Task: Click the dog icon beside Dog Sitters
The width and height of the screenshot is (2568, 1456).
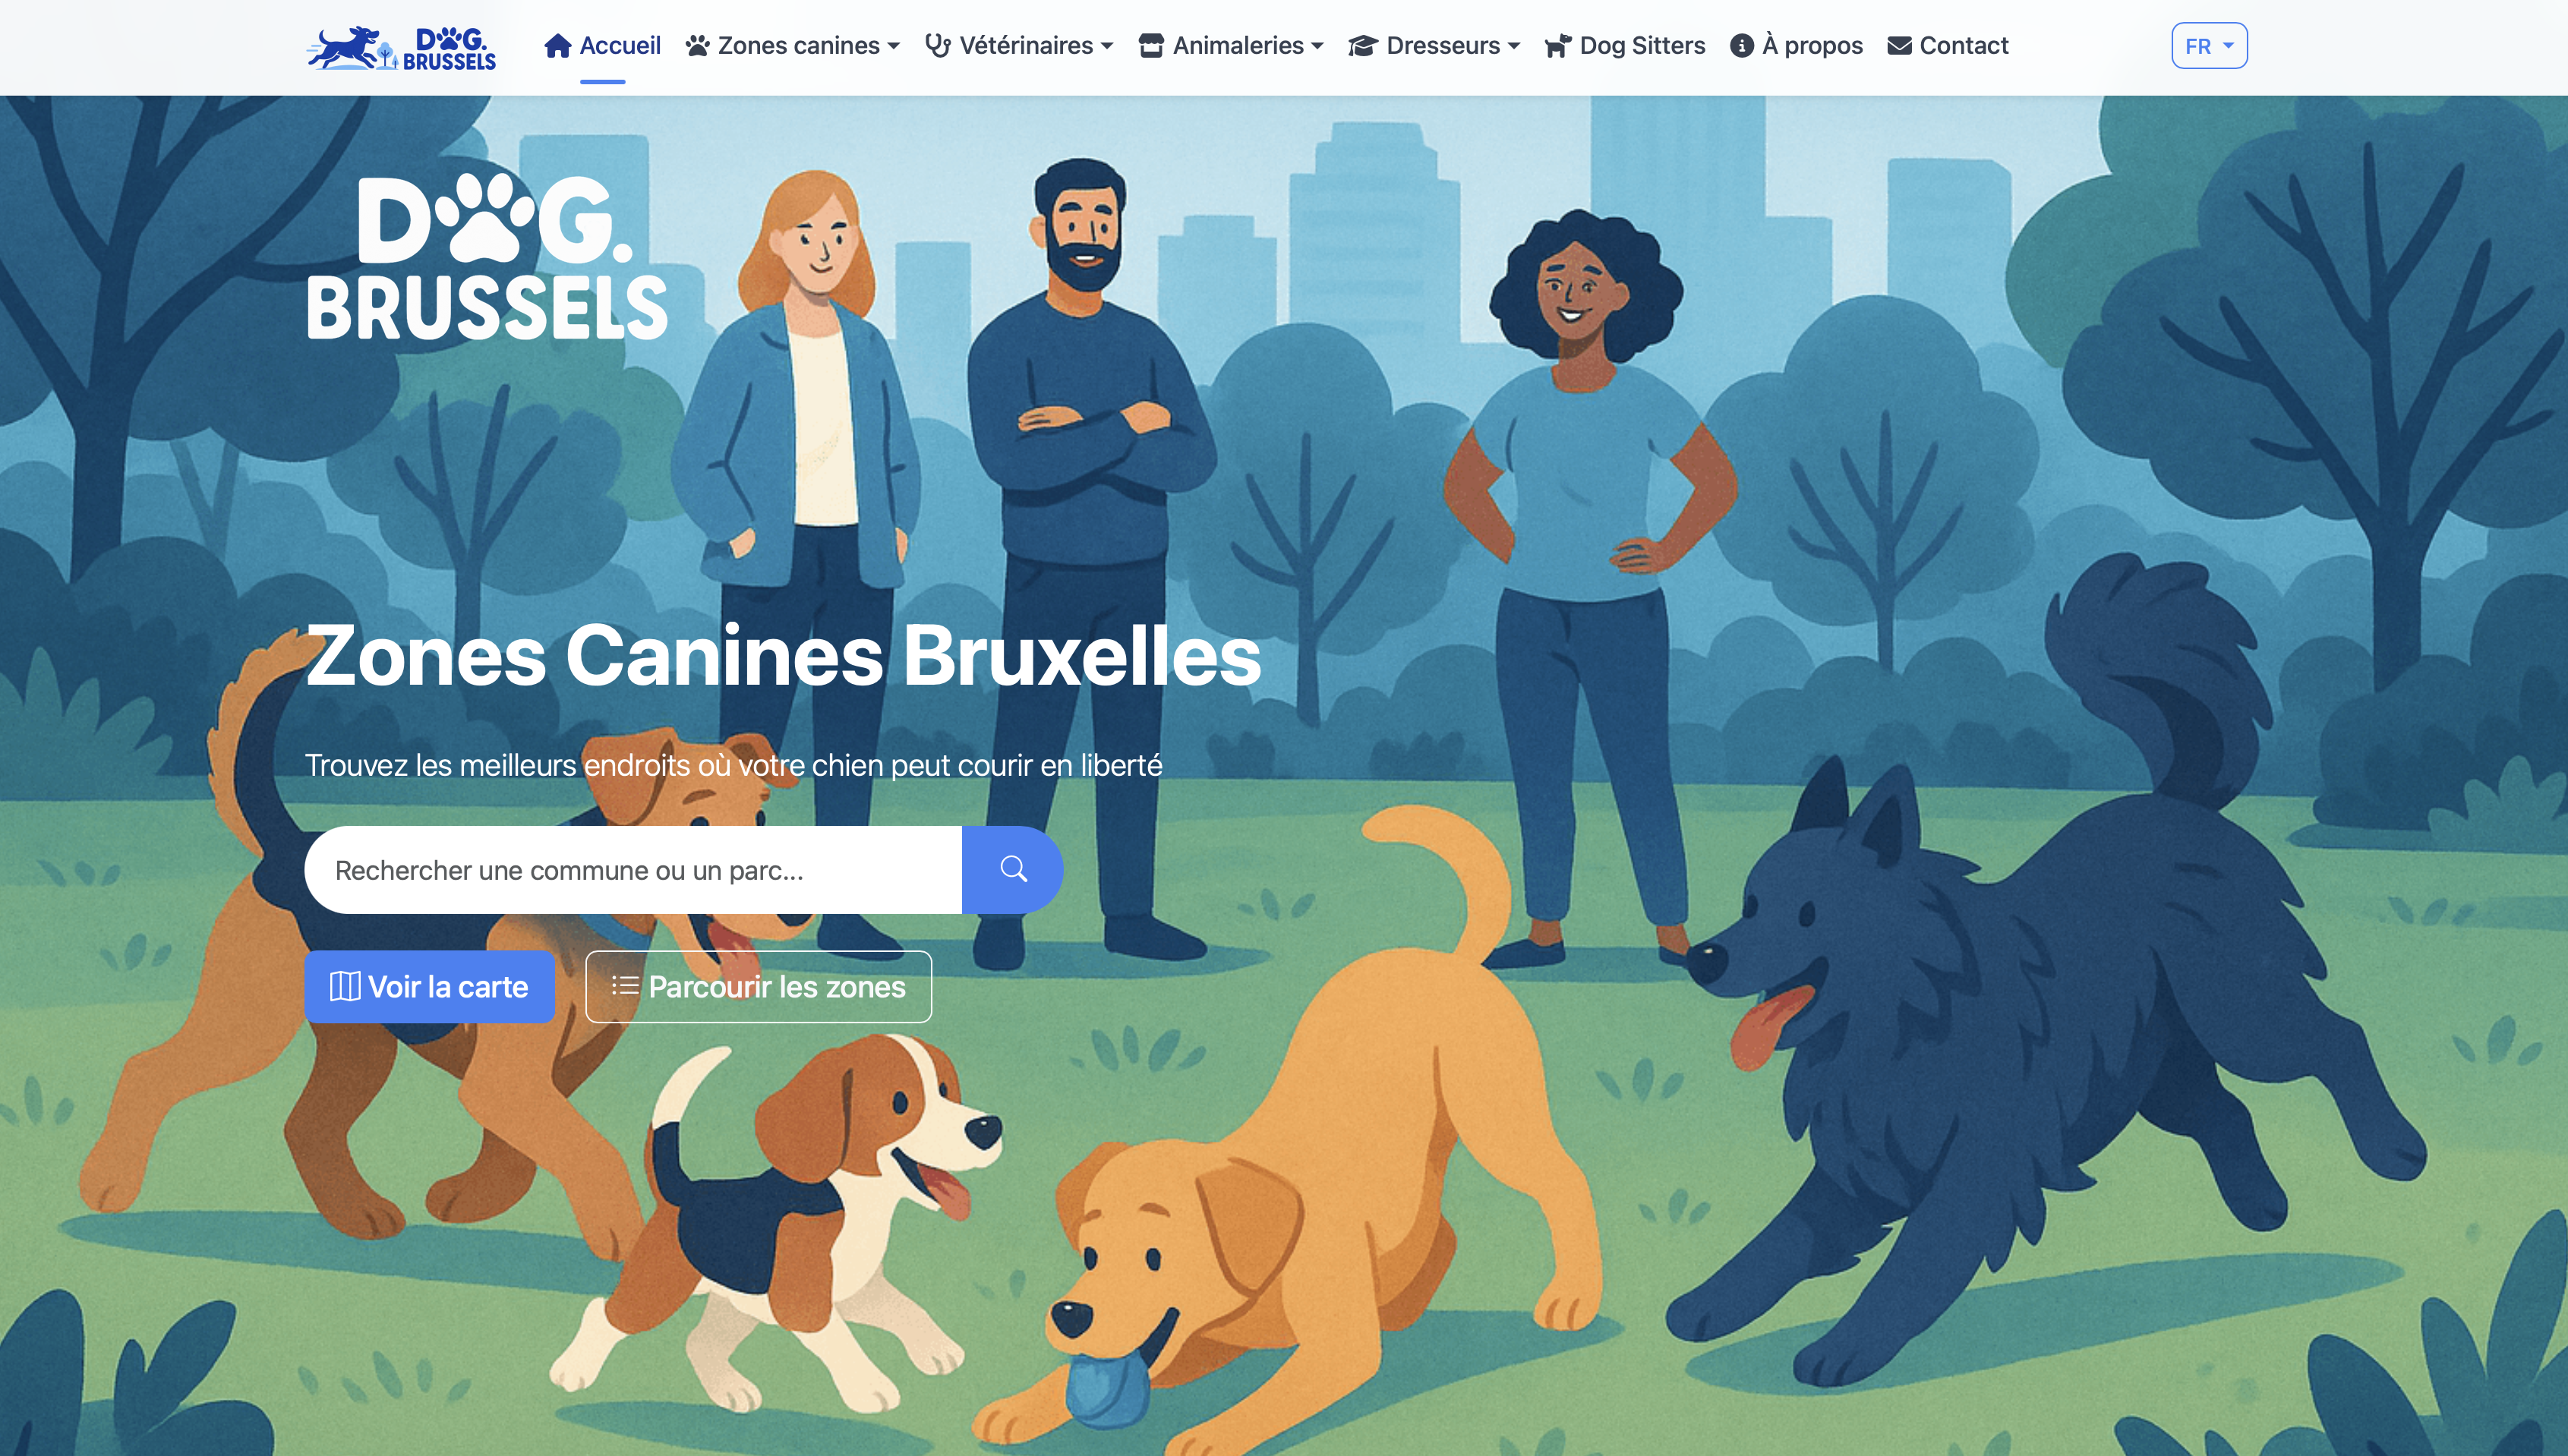Action: [1558, 46]
